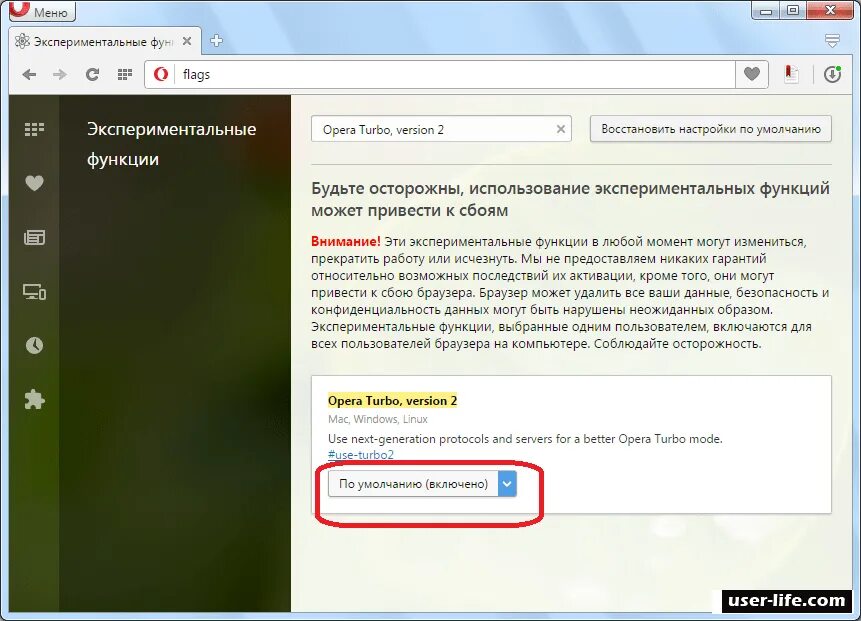Go forward with the forward arrow

point(60,75)
